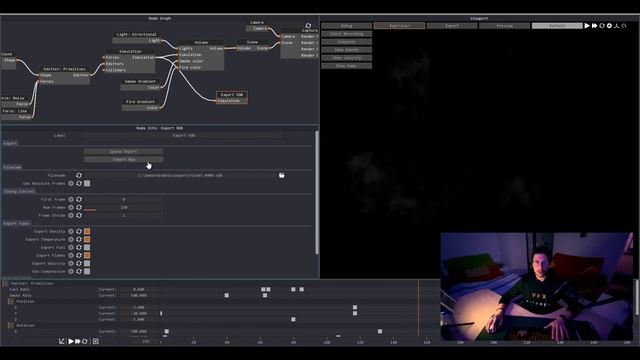Viewport: 640px width, 360px height.
Task: Disable the Export Density checkbox
Action: pyautogui.click(x=87, y=231)
